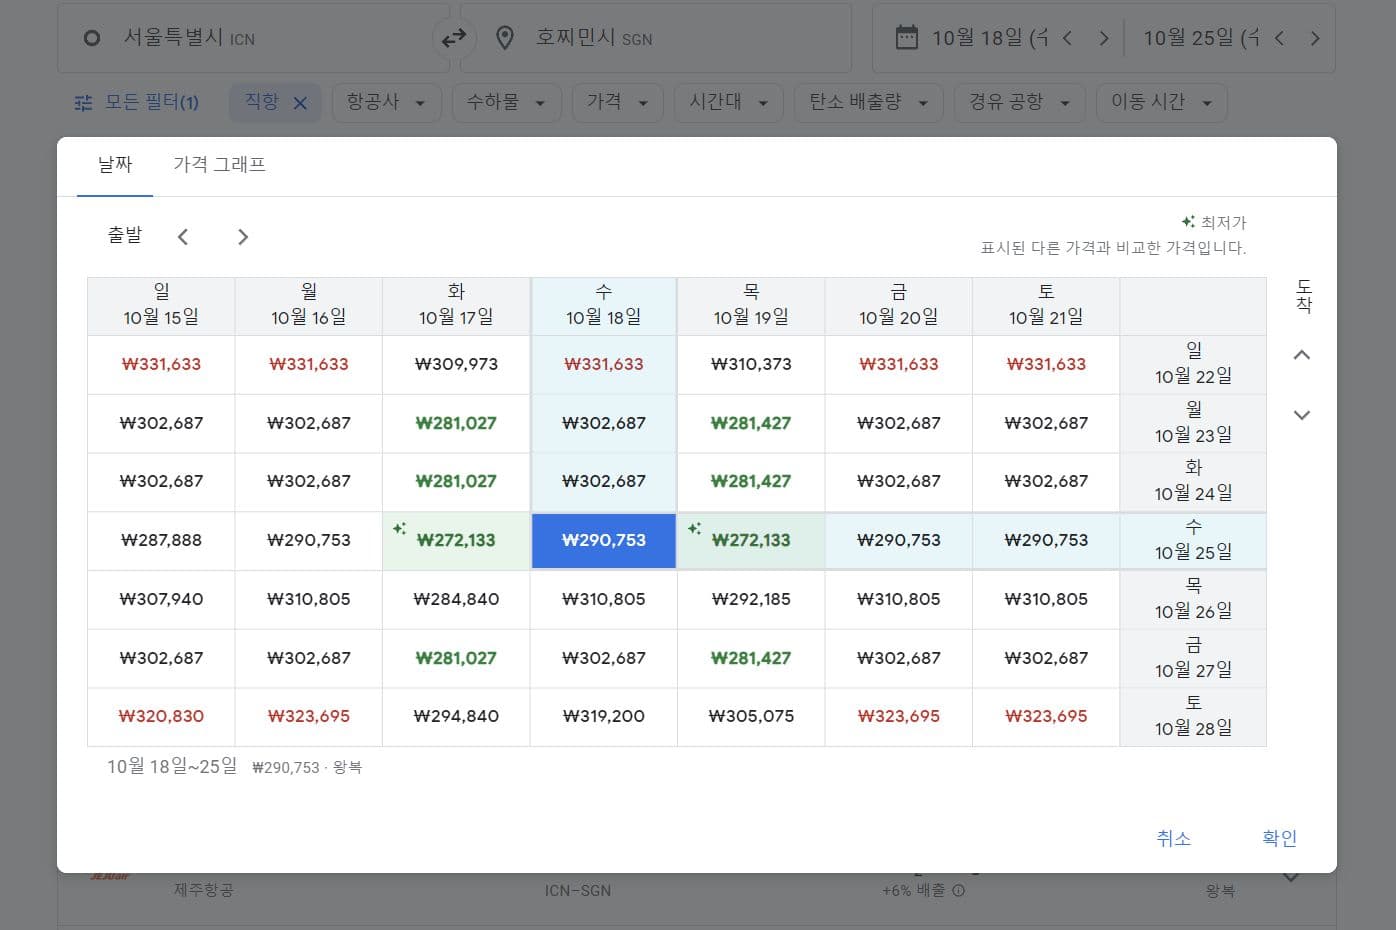Click the calendar icon in the date field
The height and width of the screenshot is (930, 1396).
[x=906, y=36]
